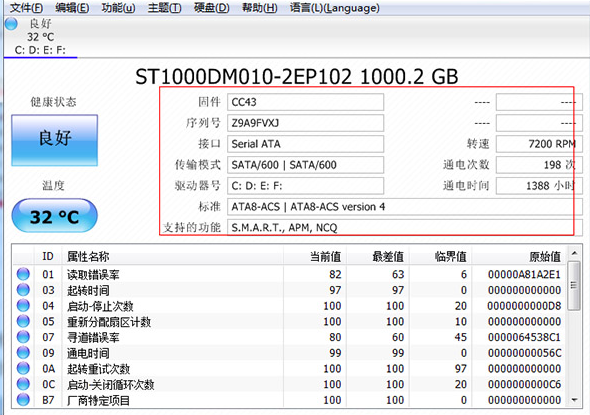Open the 功能(u) menu
This screenshot has width=590, height=415.
118,8
